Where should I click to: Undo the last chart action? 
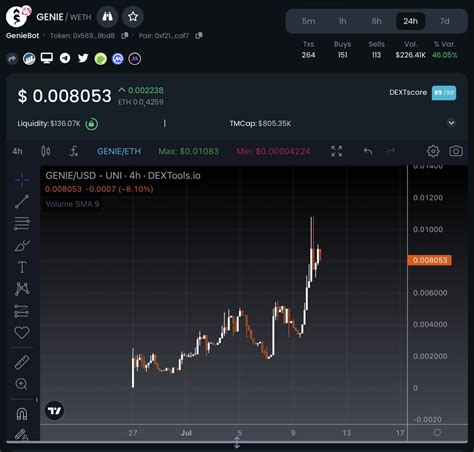tap(368, 151)
